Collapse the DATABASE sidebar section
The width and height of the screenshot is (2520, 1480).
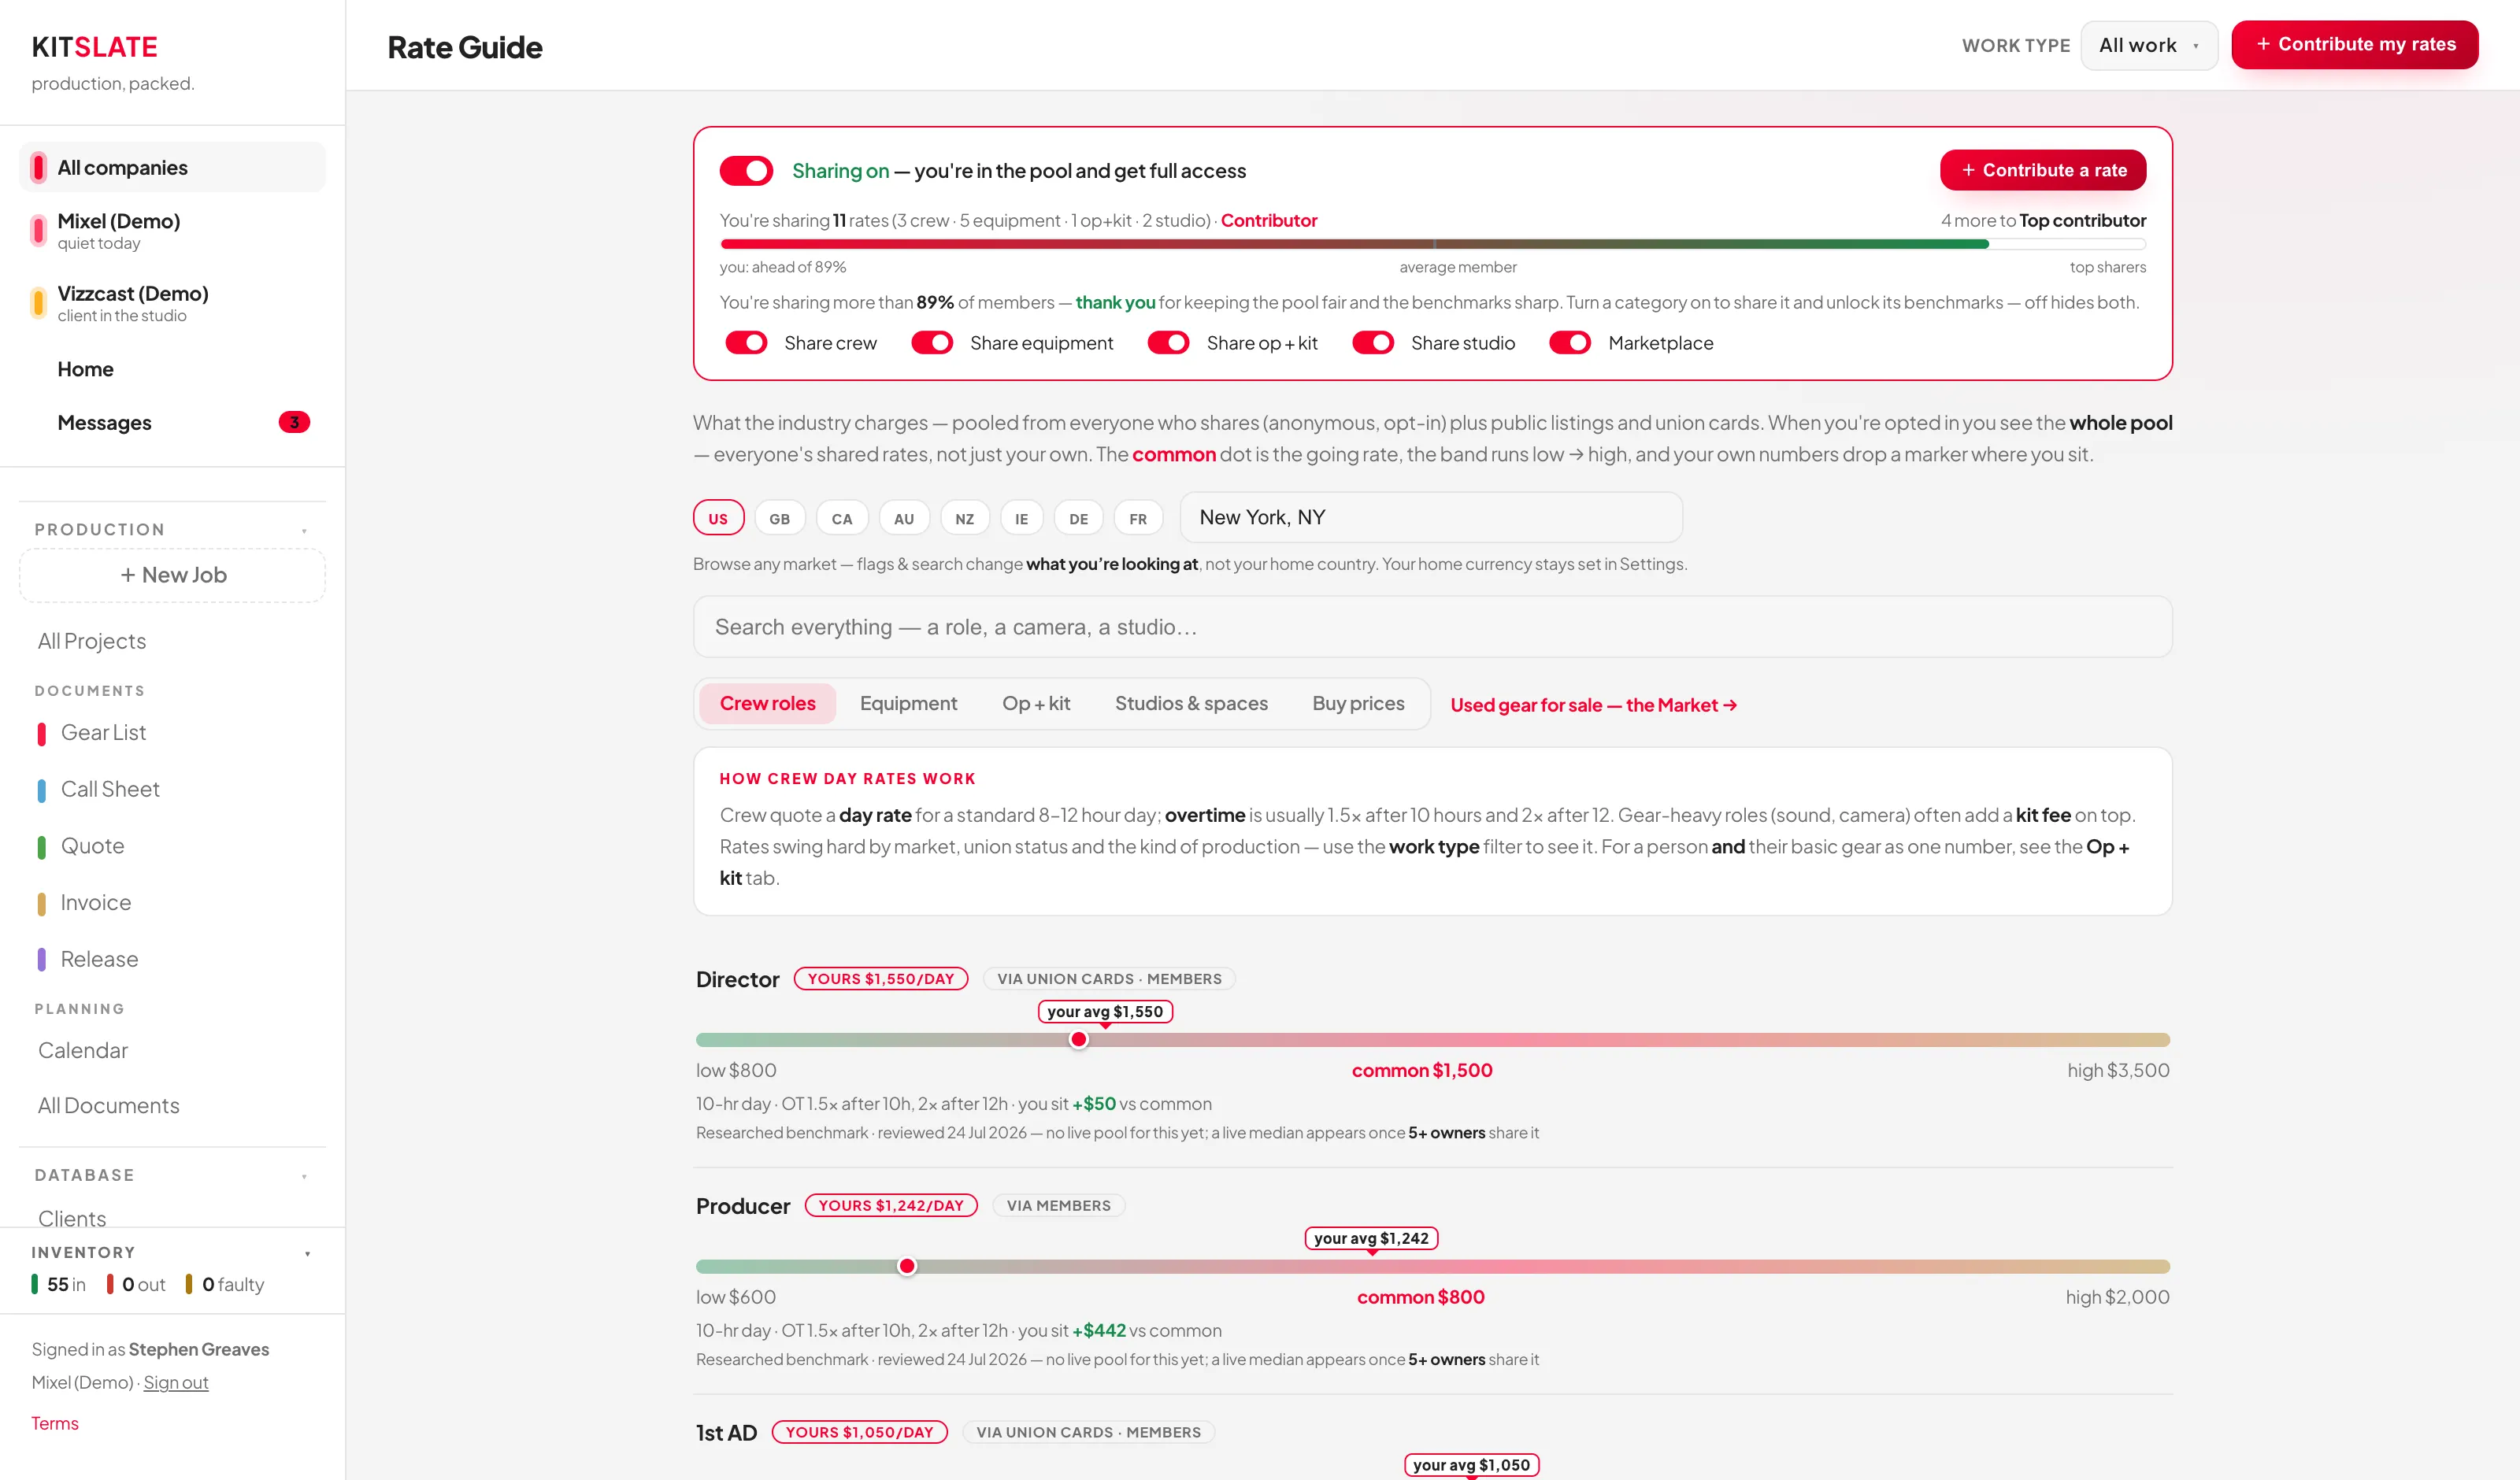pos(304,1176)
